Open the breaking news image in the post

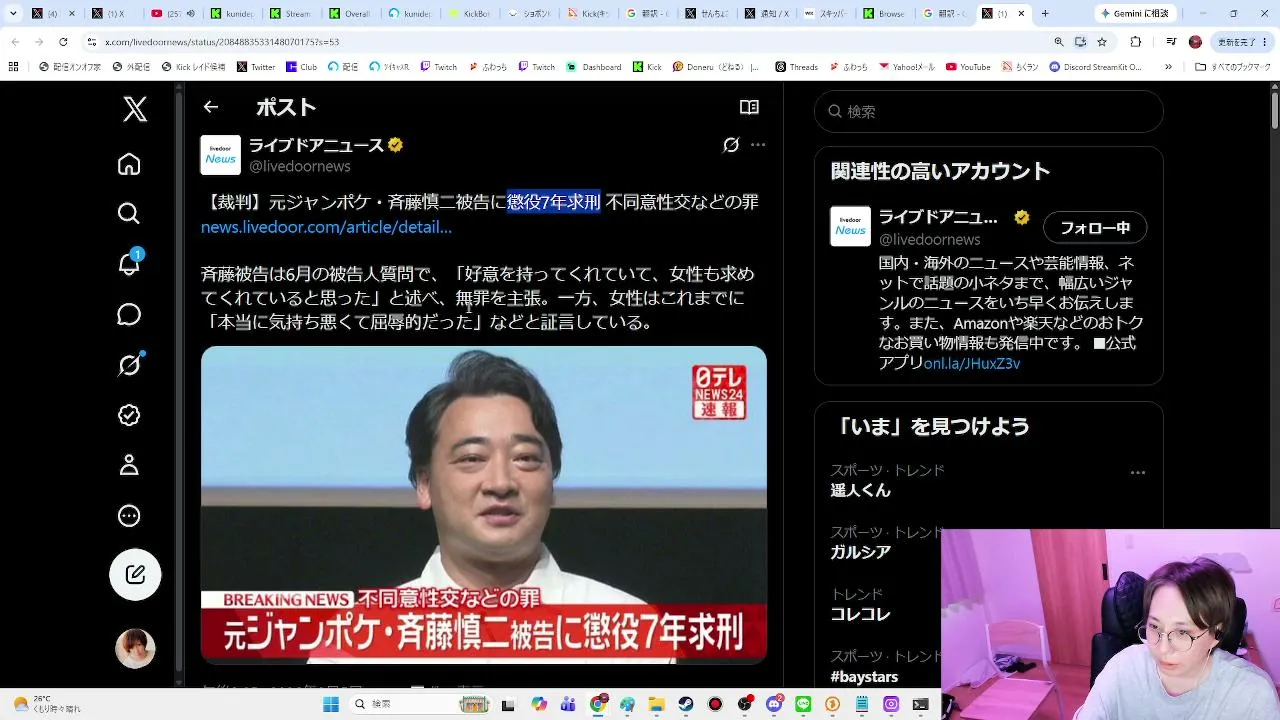(x=484, y=505)
